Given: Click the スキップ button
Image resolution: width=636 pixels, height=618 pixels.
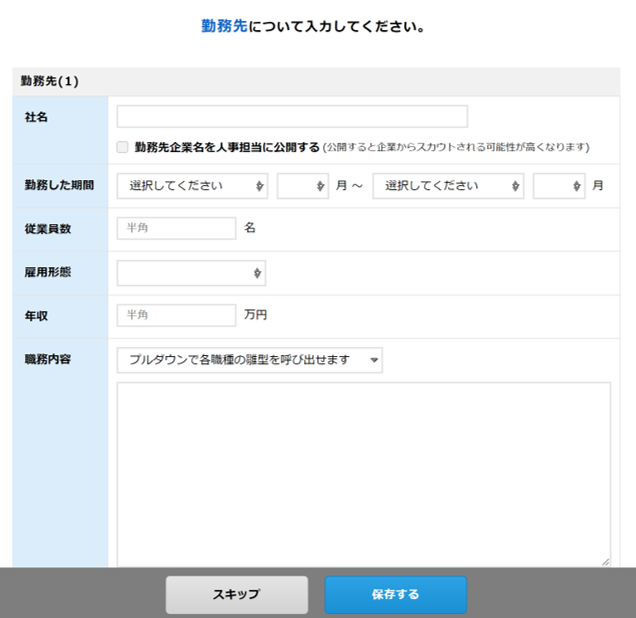Looking at the screenshot, I should 237,594.
